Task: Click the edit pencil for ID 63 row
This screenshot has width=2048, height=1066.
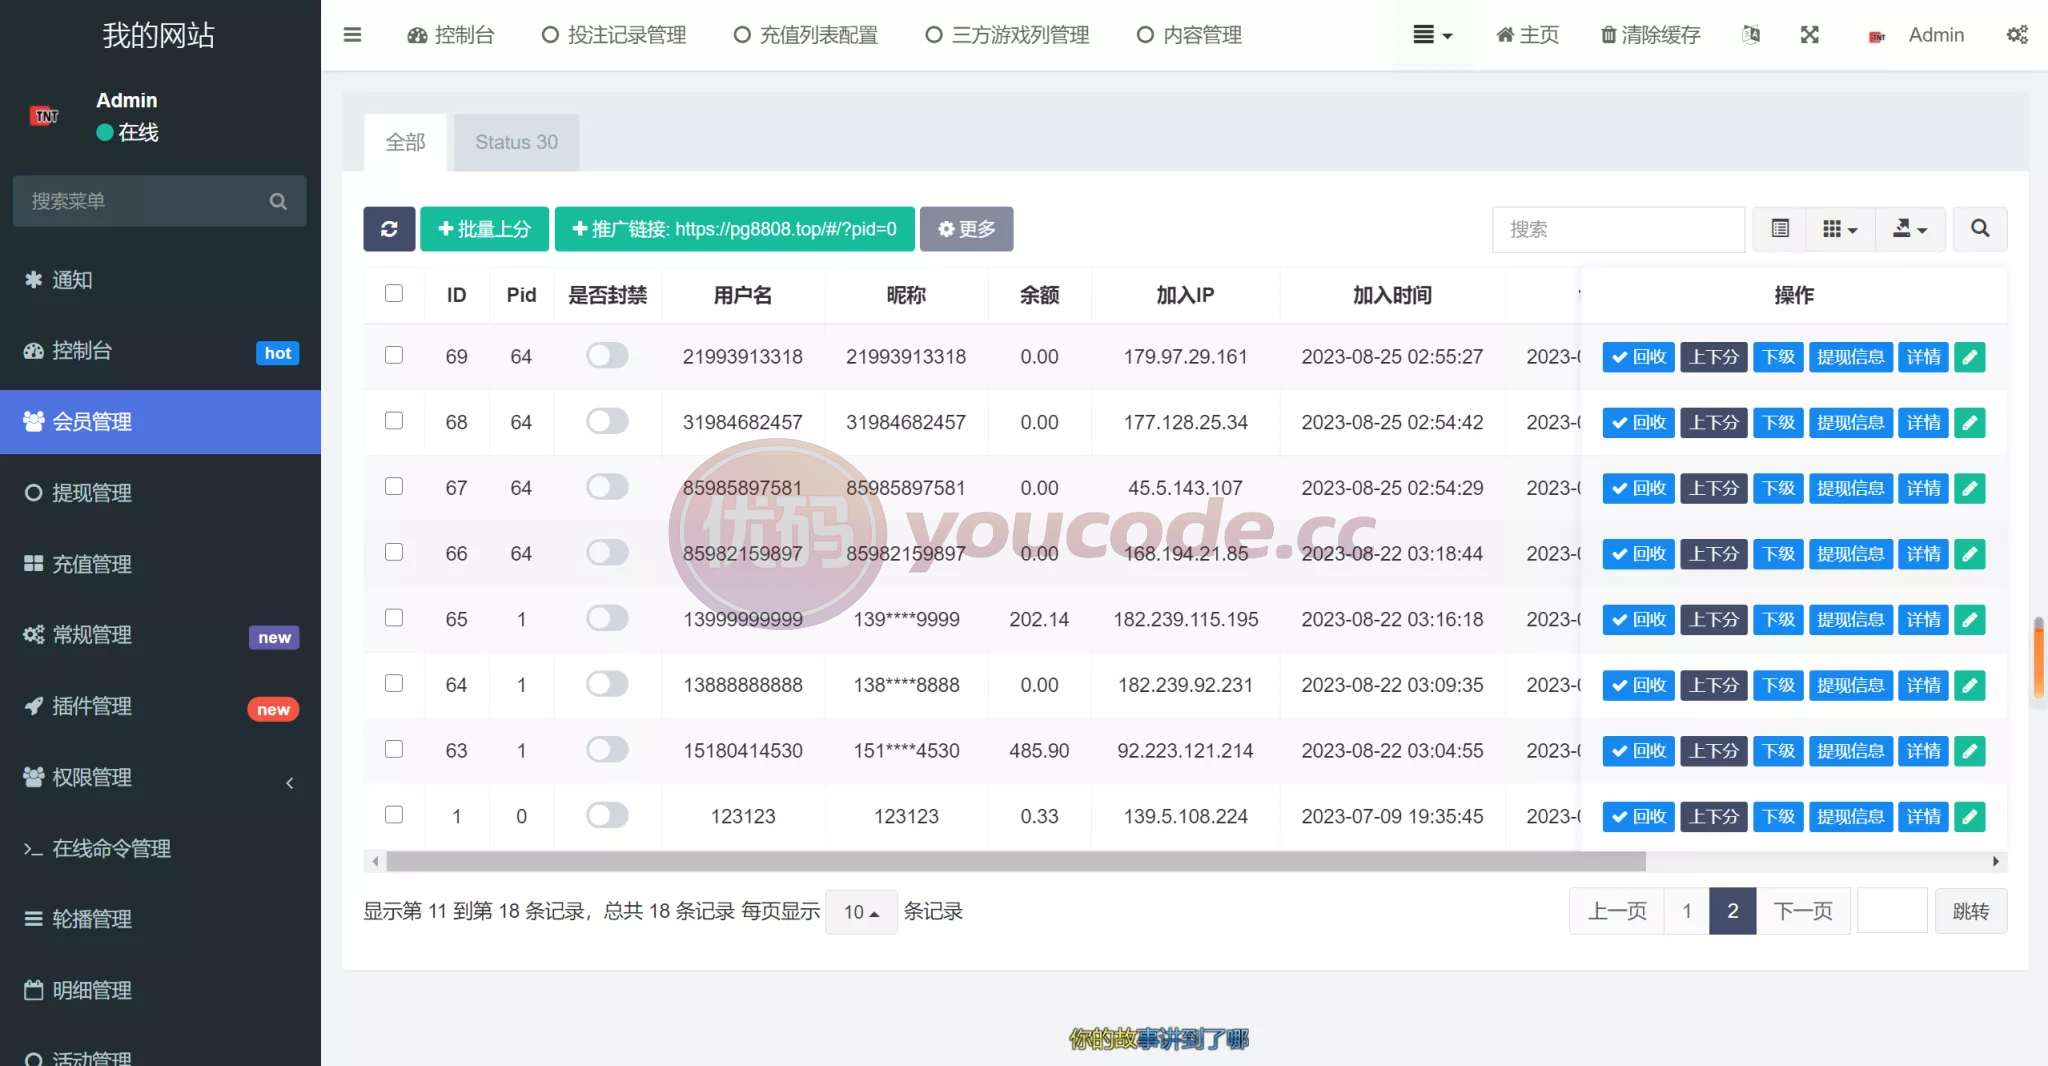Action: coord(1970,751)
